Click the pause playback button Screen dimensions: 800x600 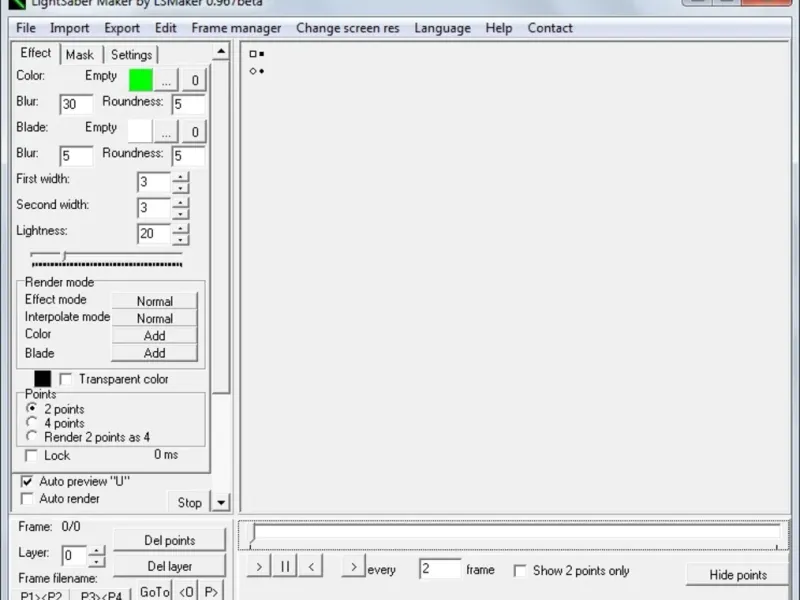point(285,566)
